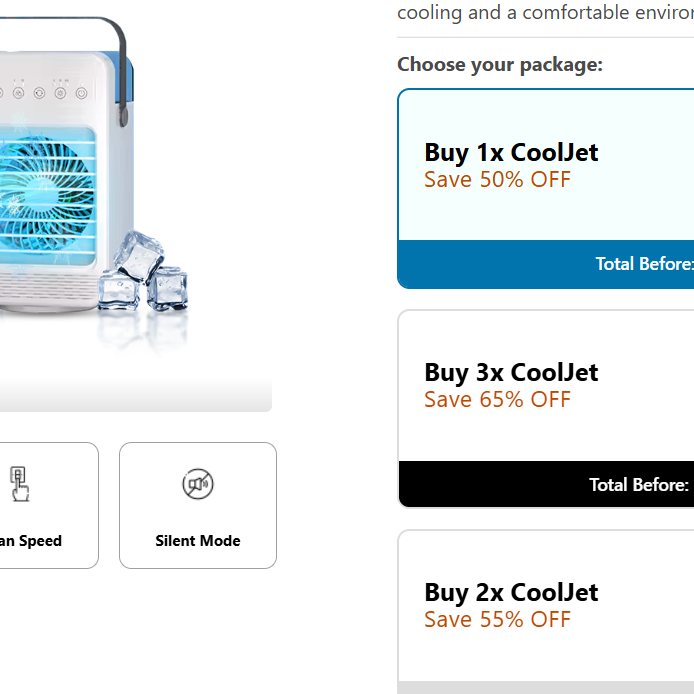Image resolution: width=694 pixels, height=694 pixels.
Task: Choose the Buy 2x CoolJet package
Action: 545,612
